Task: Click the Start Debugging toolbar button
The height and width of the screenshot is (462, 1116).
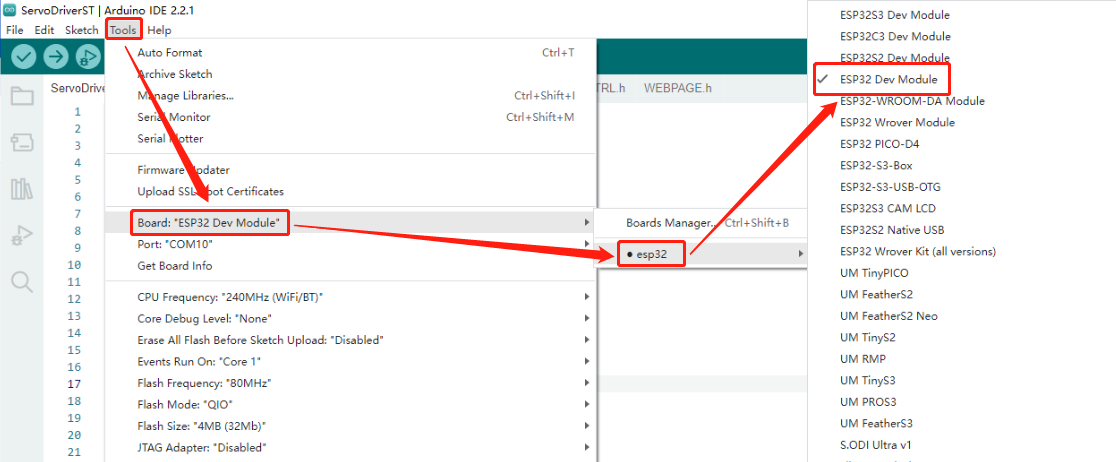Action: [88, 56]
